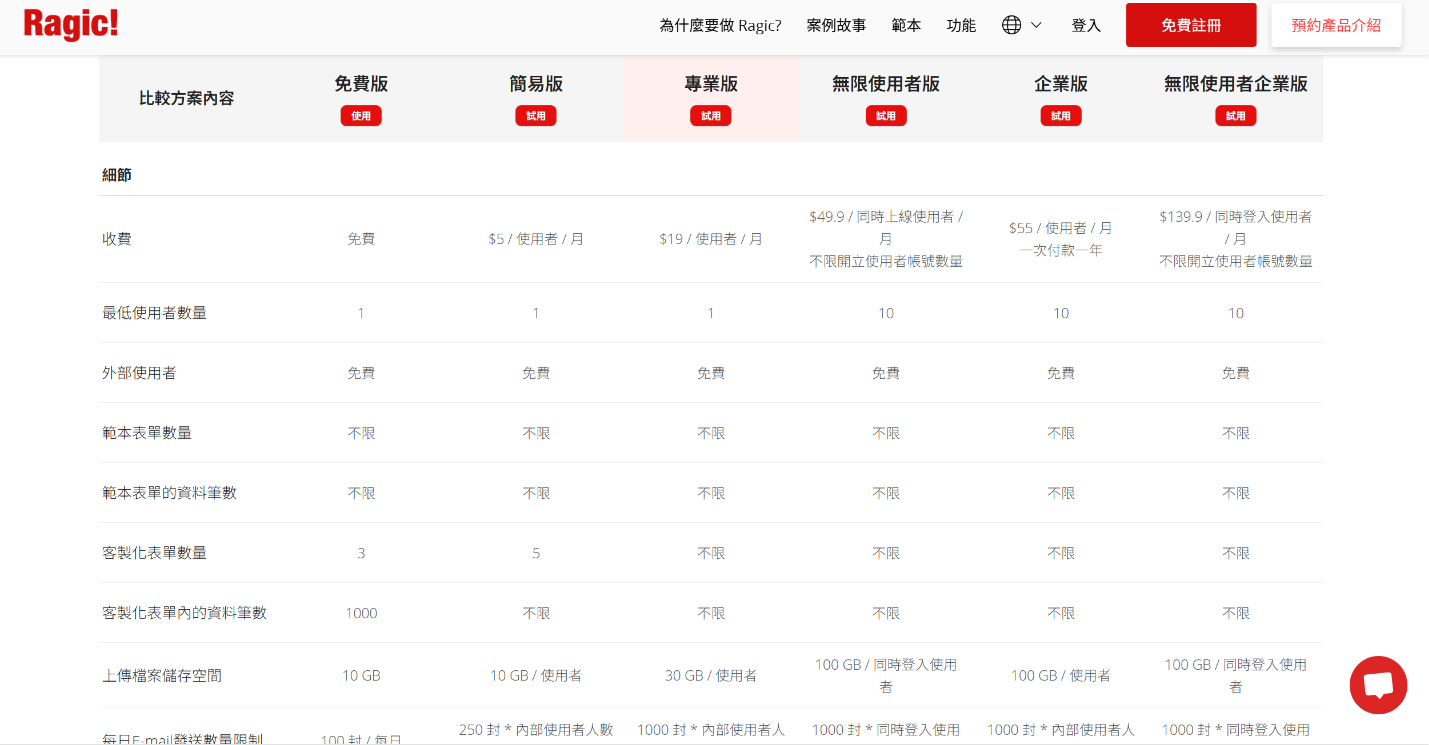Click the 試用 button under 專業版
Screen dimensions: 1429x745
click(x=711, y=116)
